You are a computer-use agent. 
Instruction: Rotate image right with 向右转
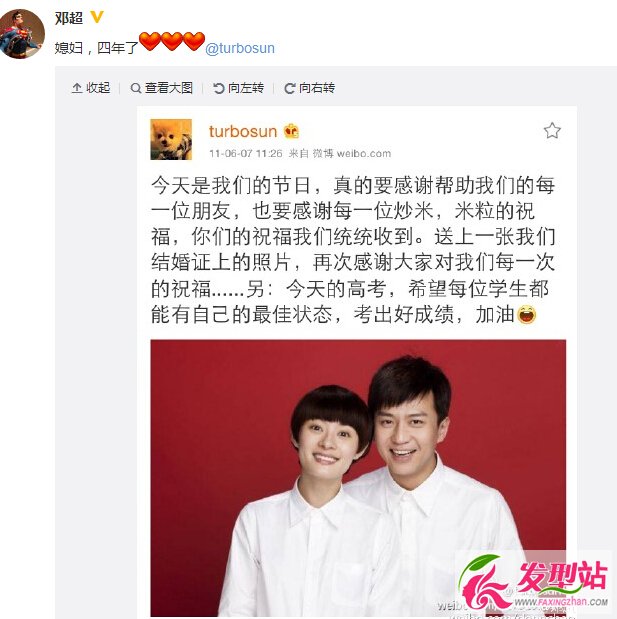[x=309, y=88]
